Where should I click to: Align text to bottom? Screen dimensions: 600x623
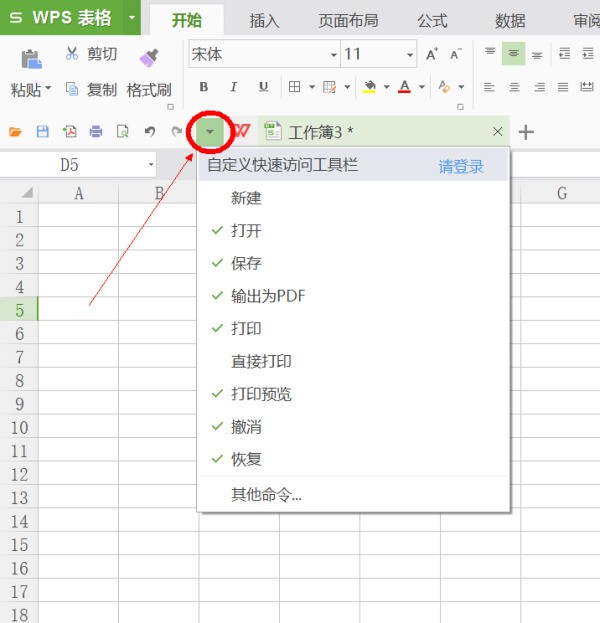click(537, 54)
